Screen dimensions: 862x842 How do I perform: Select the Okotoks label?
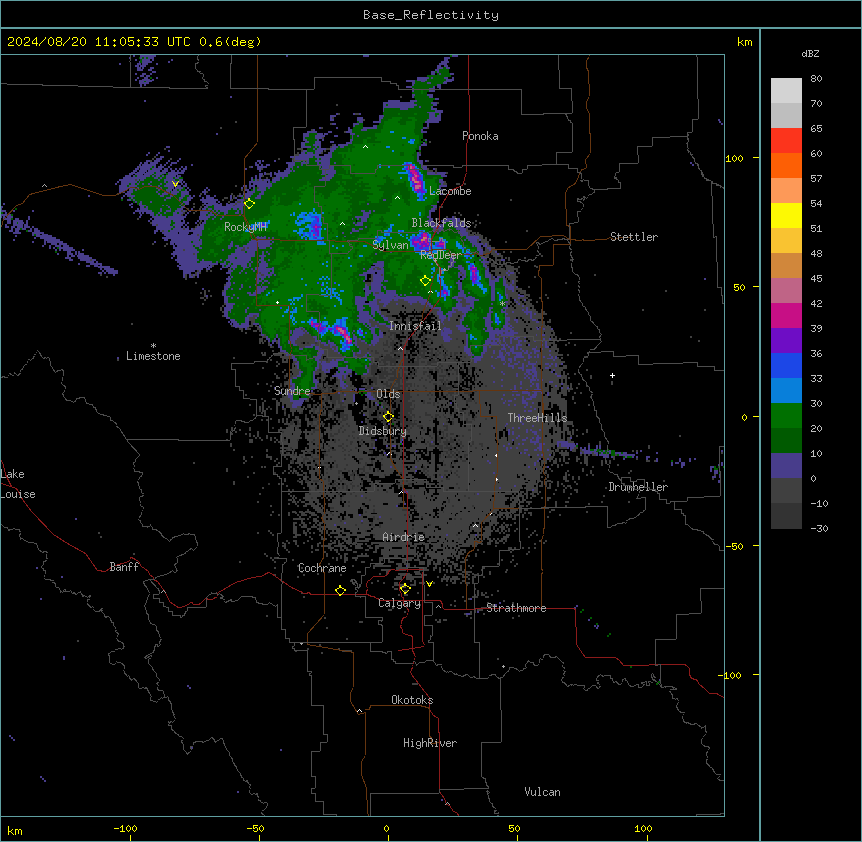pyautogui.click(x=412, y=700)
